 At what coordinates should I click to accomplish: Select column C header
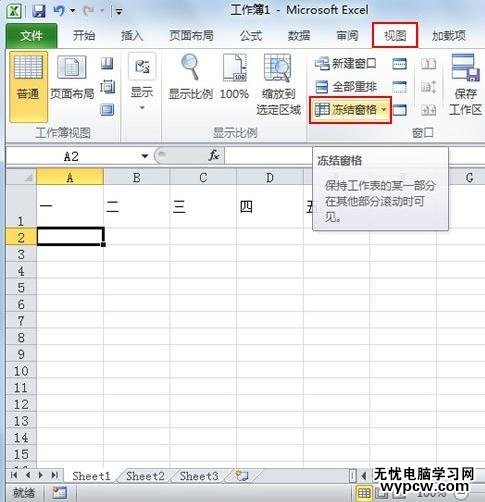(x=203, y=177)
